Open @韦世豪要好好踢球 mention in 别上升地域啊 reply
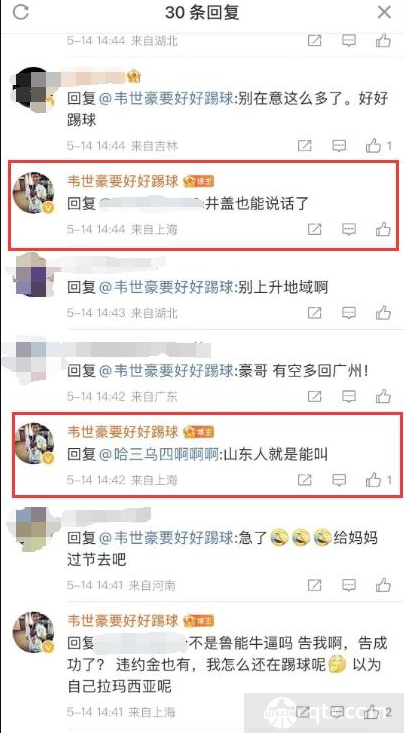Image resolution: width=404 pixels, height=733 pixels. click(166, 287)
